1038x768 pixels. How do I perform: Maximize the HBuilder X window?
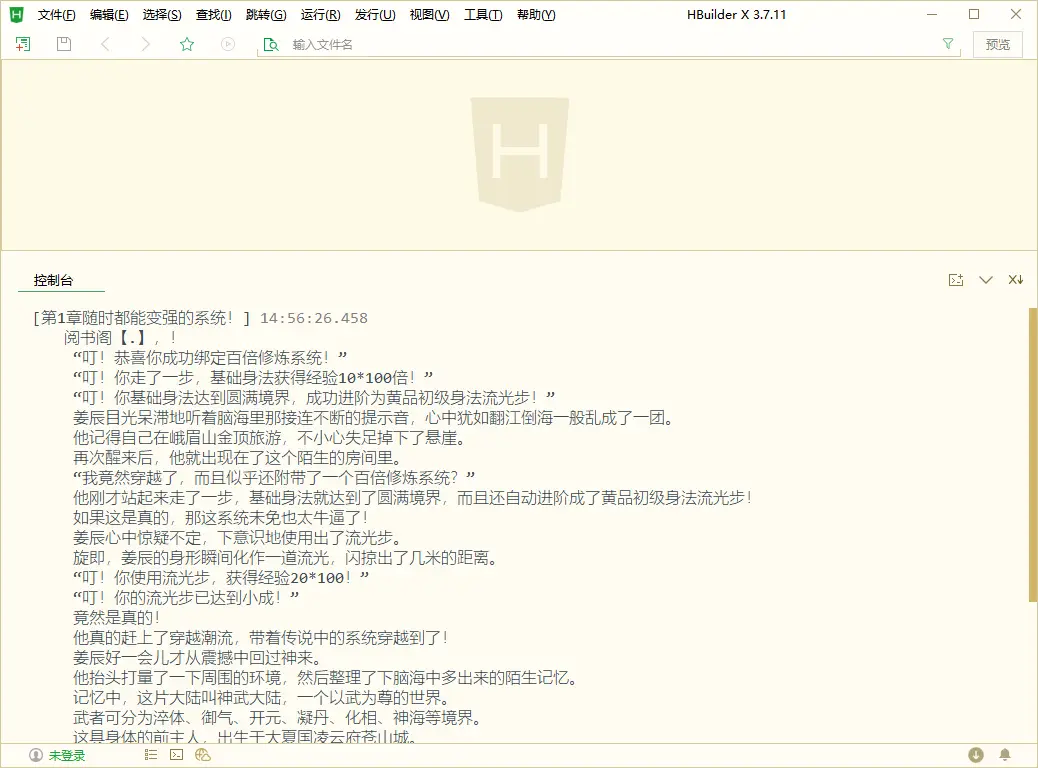tap(974, 14)
